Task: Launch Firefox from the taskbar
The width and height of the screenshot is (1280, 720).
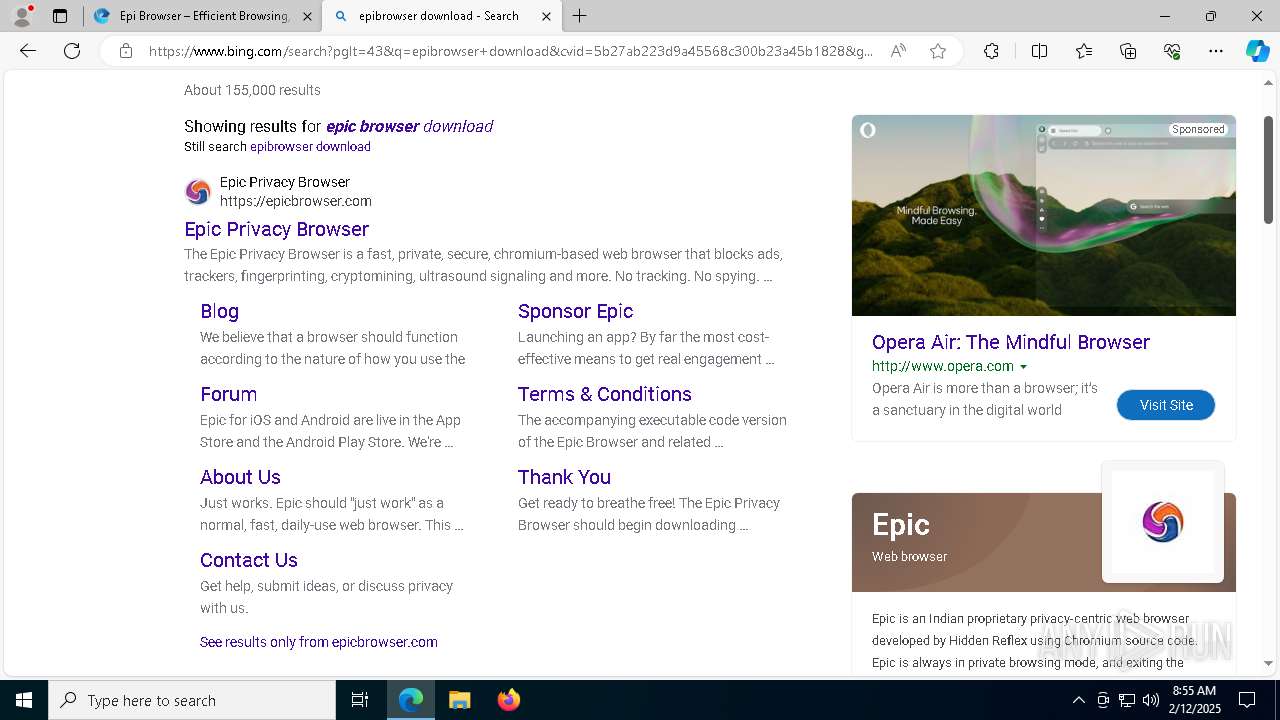Action: tap(509, 700)
